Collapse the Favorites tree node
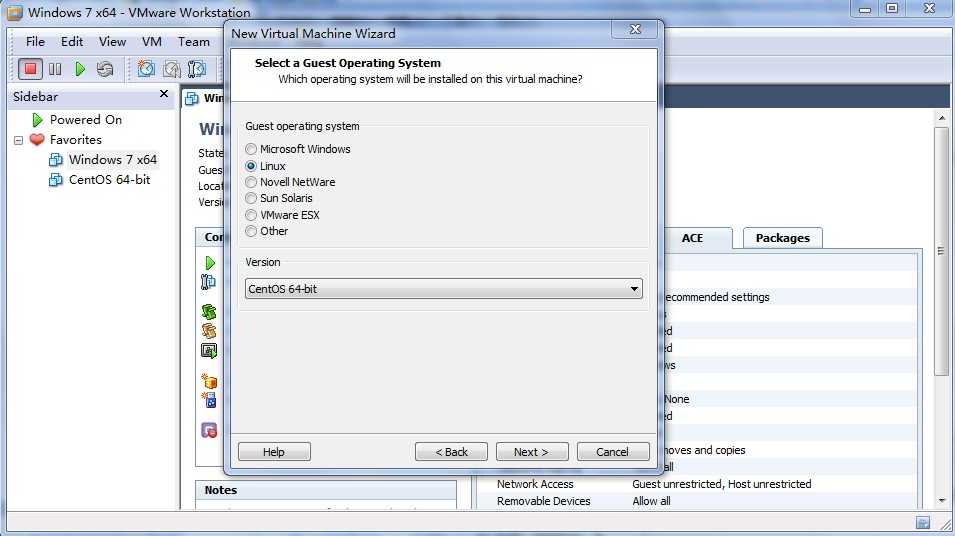The height and width of the screenshot is (536, 955). click(19, 140)
